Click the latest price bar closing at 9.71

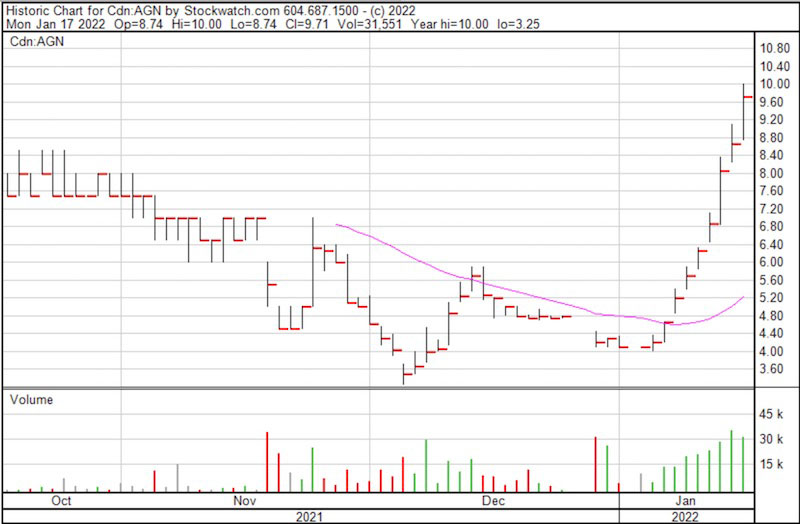[744, 112]
